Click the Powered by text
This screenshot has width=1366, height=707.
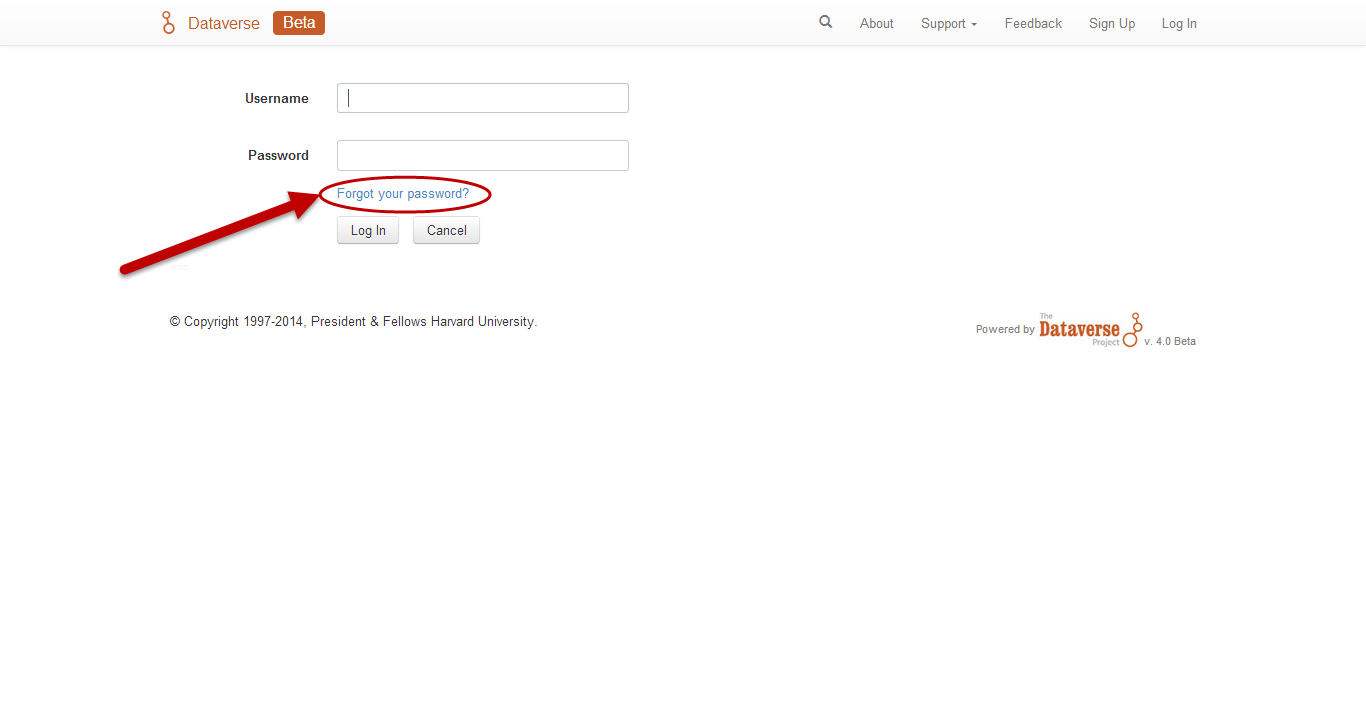[x=1005, y=329]
